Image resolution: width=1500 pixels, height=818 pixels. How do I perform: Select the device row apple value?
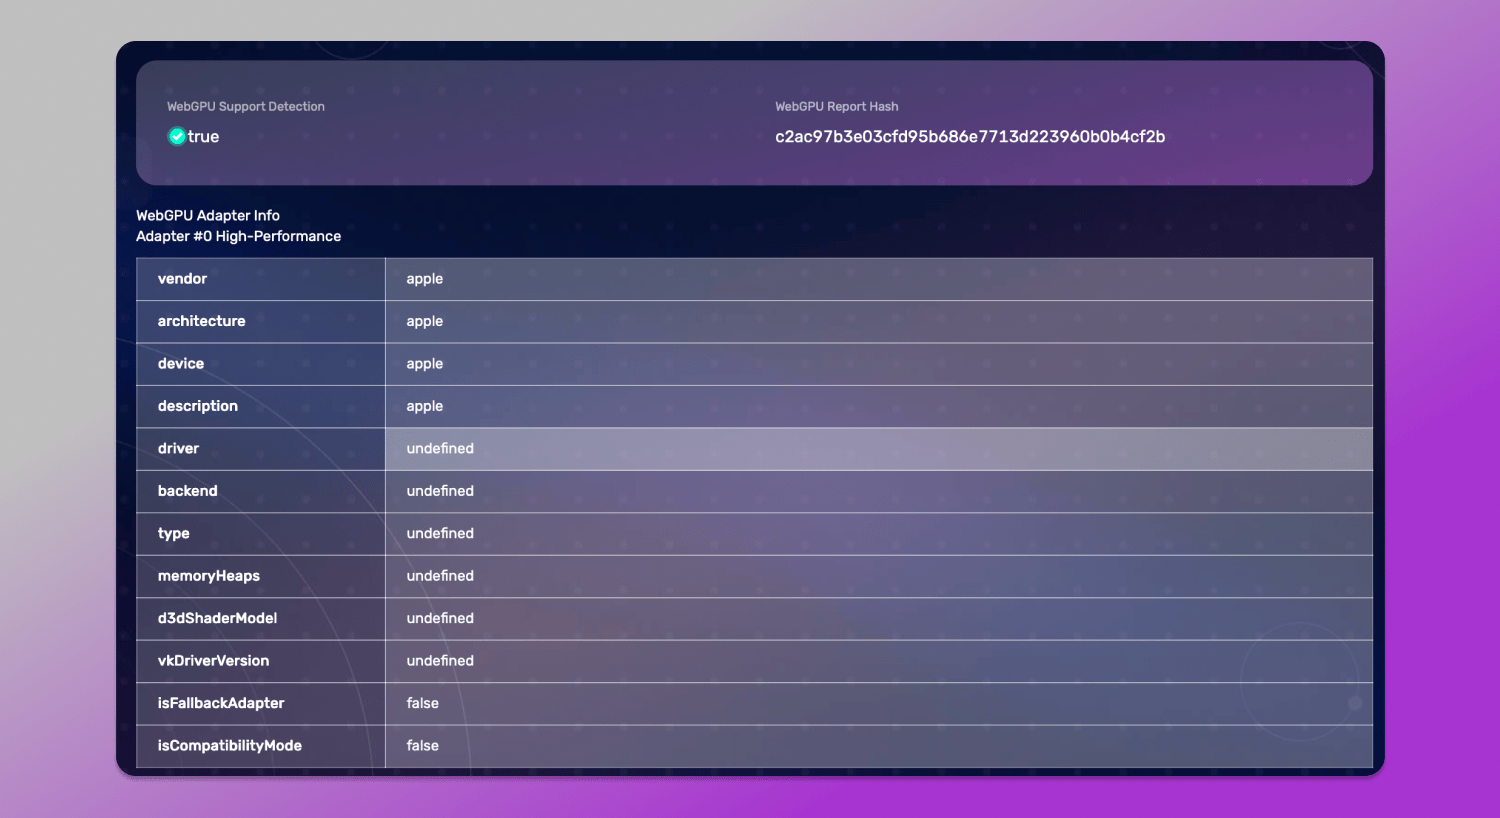pyautogui.click(x=424, y=363)
